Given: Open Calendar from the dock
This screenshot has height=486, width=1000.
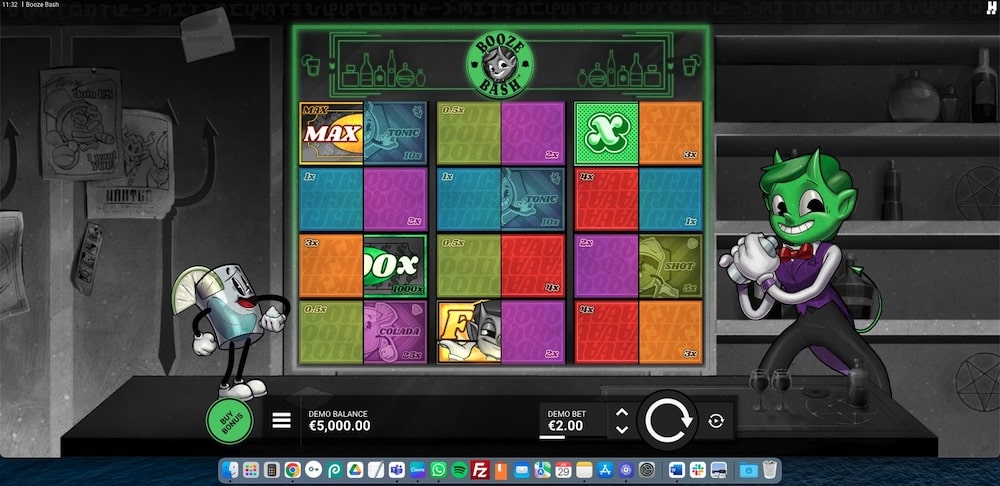Looking at the screenshot, I should [x=563, y=471].
